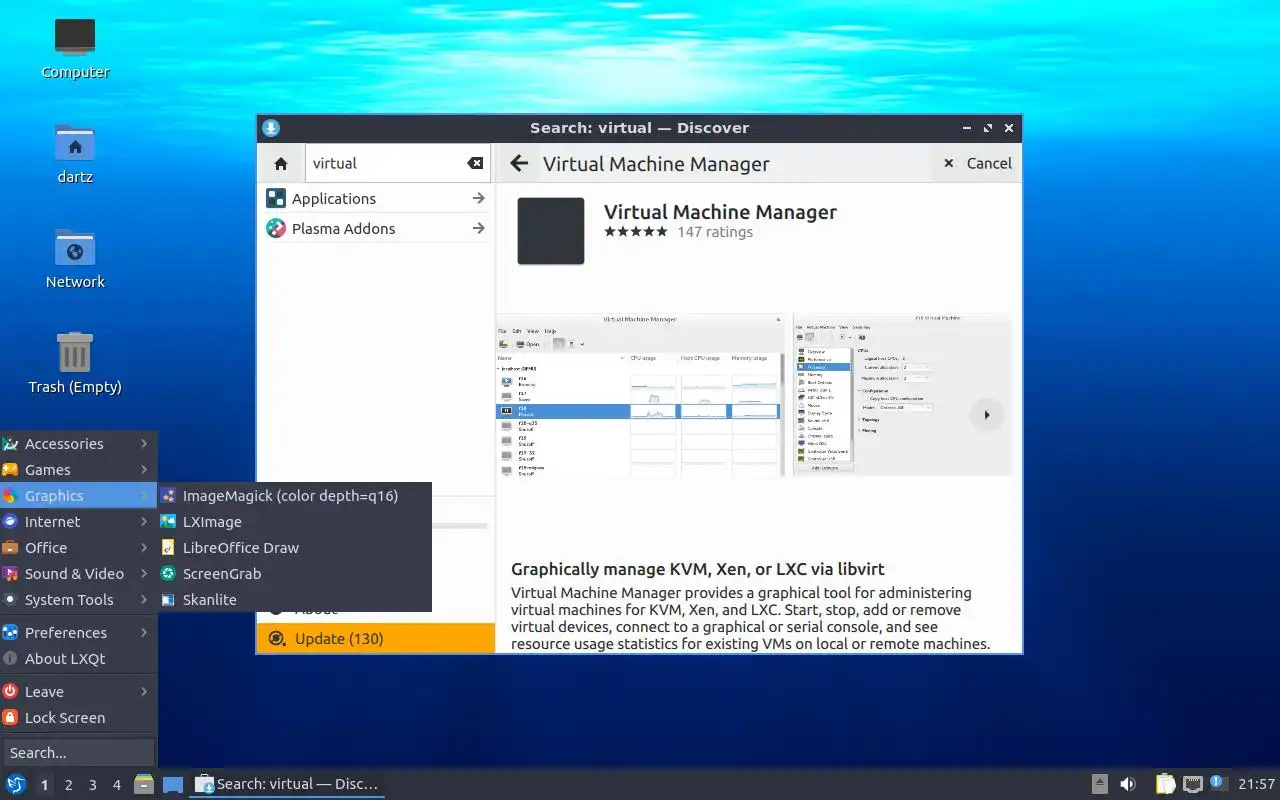Viewport: 1280px width, 800px height.
Task: Open the Network desktop icon
Action: click(x=75, y=258)
